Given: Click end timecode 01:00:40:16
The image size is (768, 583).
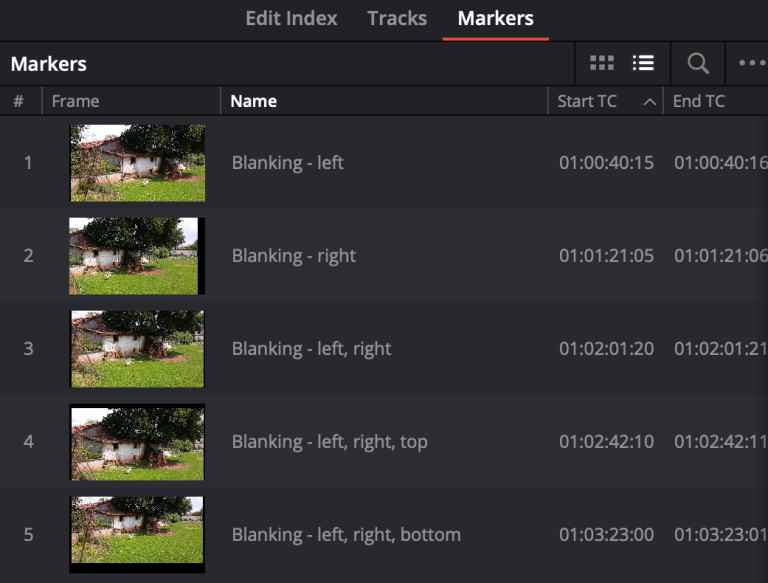Looking at the screenshot, I should coord(720,163).
